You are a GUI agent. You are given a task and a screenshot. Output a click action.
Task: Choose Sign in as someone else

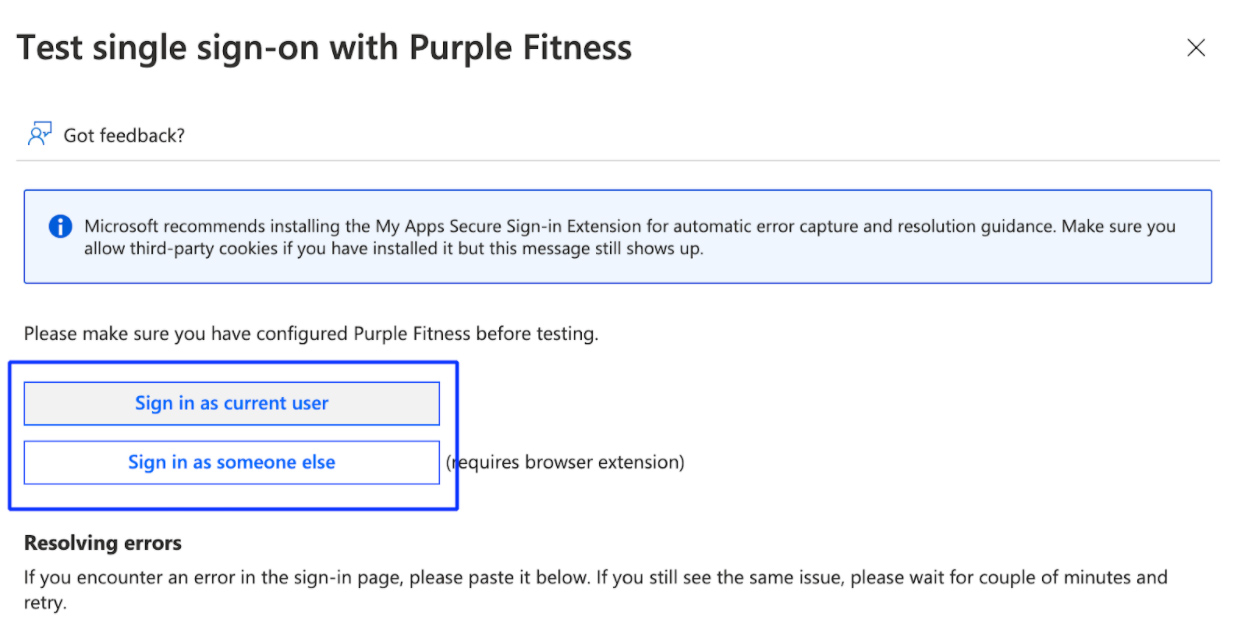pos(231,463)
